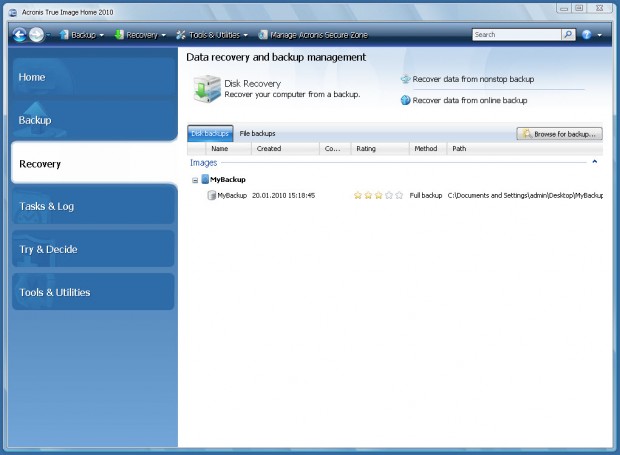Click inside the Search field
The width and height of the screenshot is (620, 455).
[516, 35]
